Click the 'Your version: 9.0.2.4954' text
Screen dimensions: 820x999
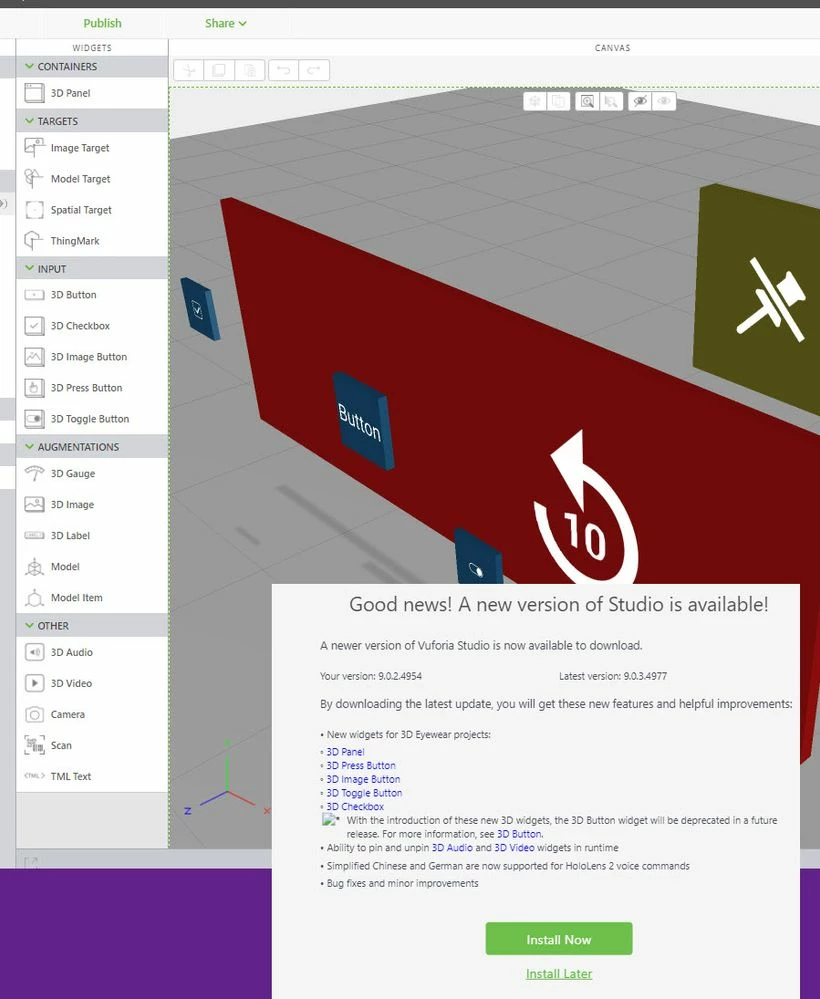tap(371, 676)
